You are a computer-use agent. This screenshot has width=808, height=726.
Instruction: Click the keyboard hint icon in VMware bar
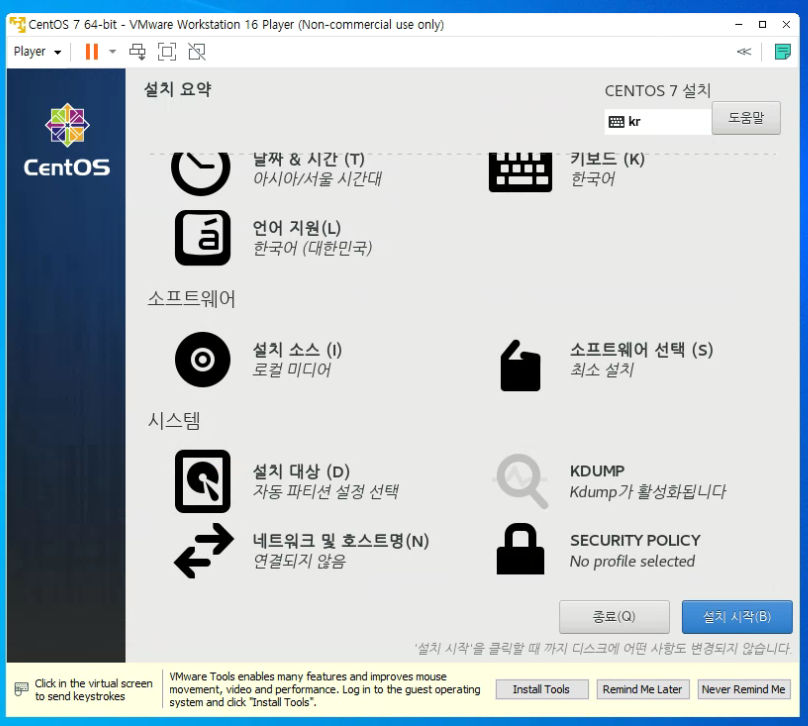tap(21, 689)
